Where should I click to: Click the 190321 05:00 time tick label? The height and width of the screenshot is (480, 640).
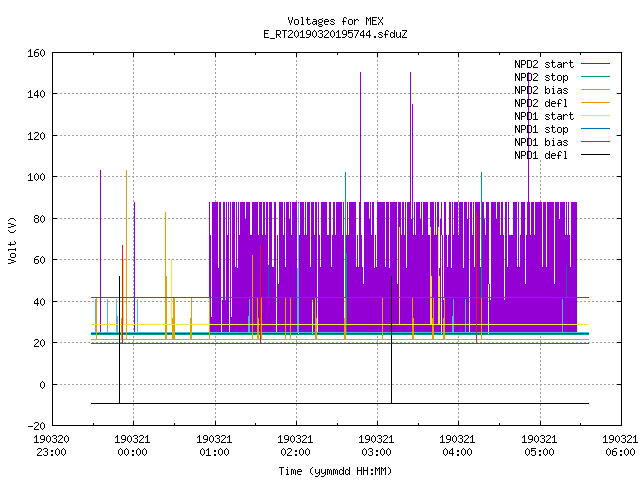click(x=539, y=446)
